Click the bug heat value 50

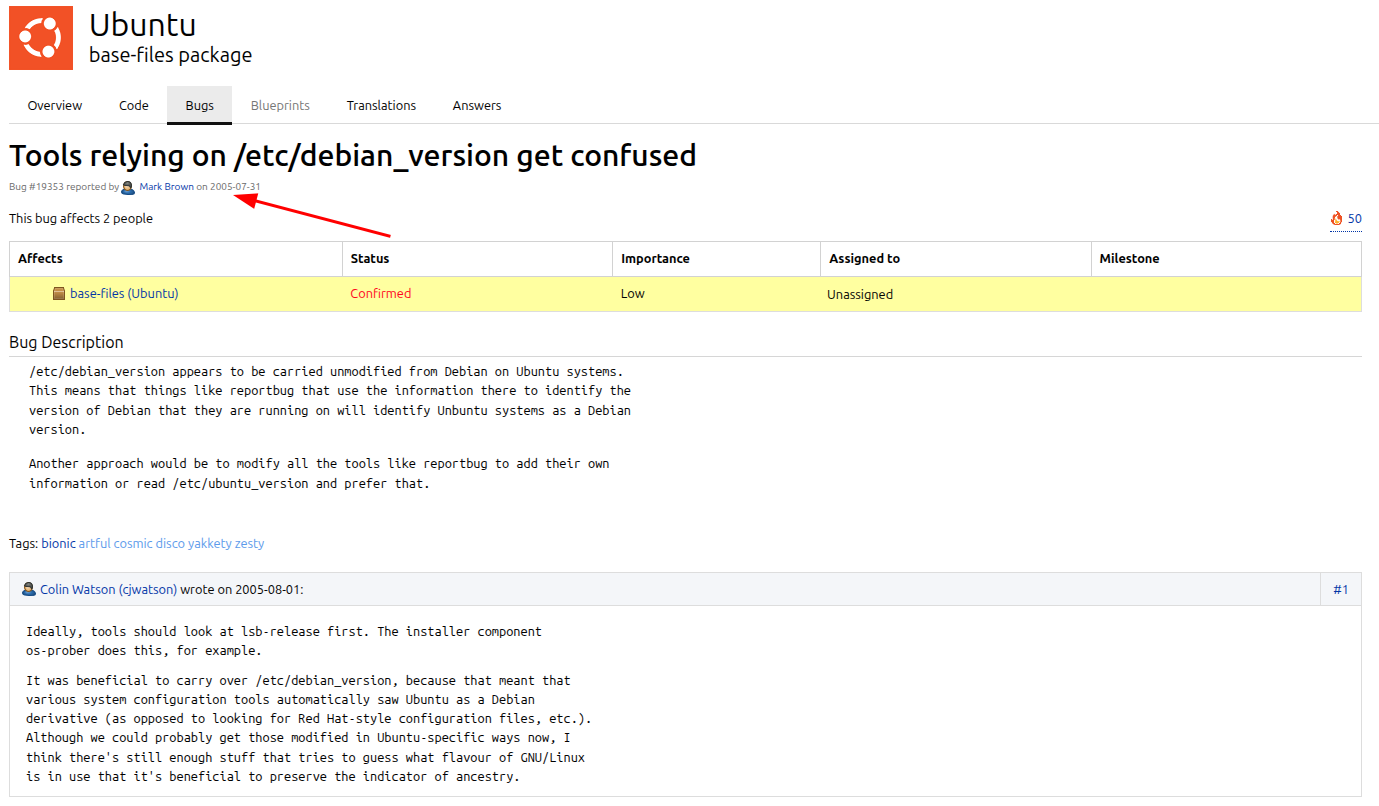click(x=1355, y=219)
